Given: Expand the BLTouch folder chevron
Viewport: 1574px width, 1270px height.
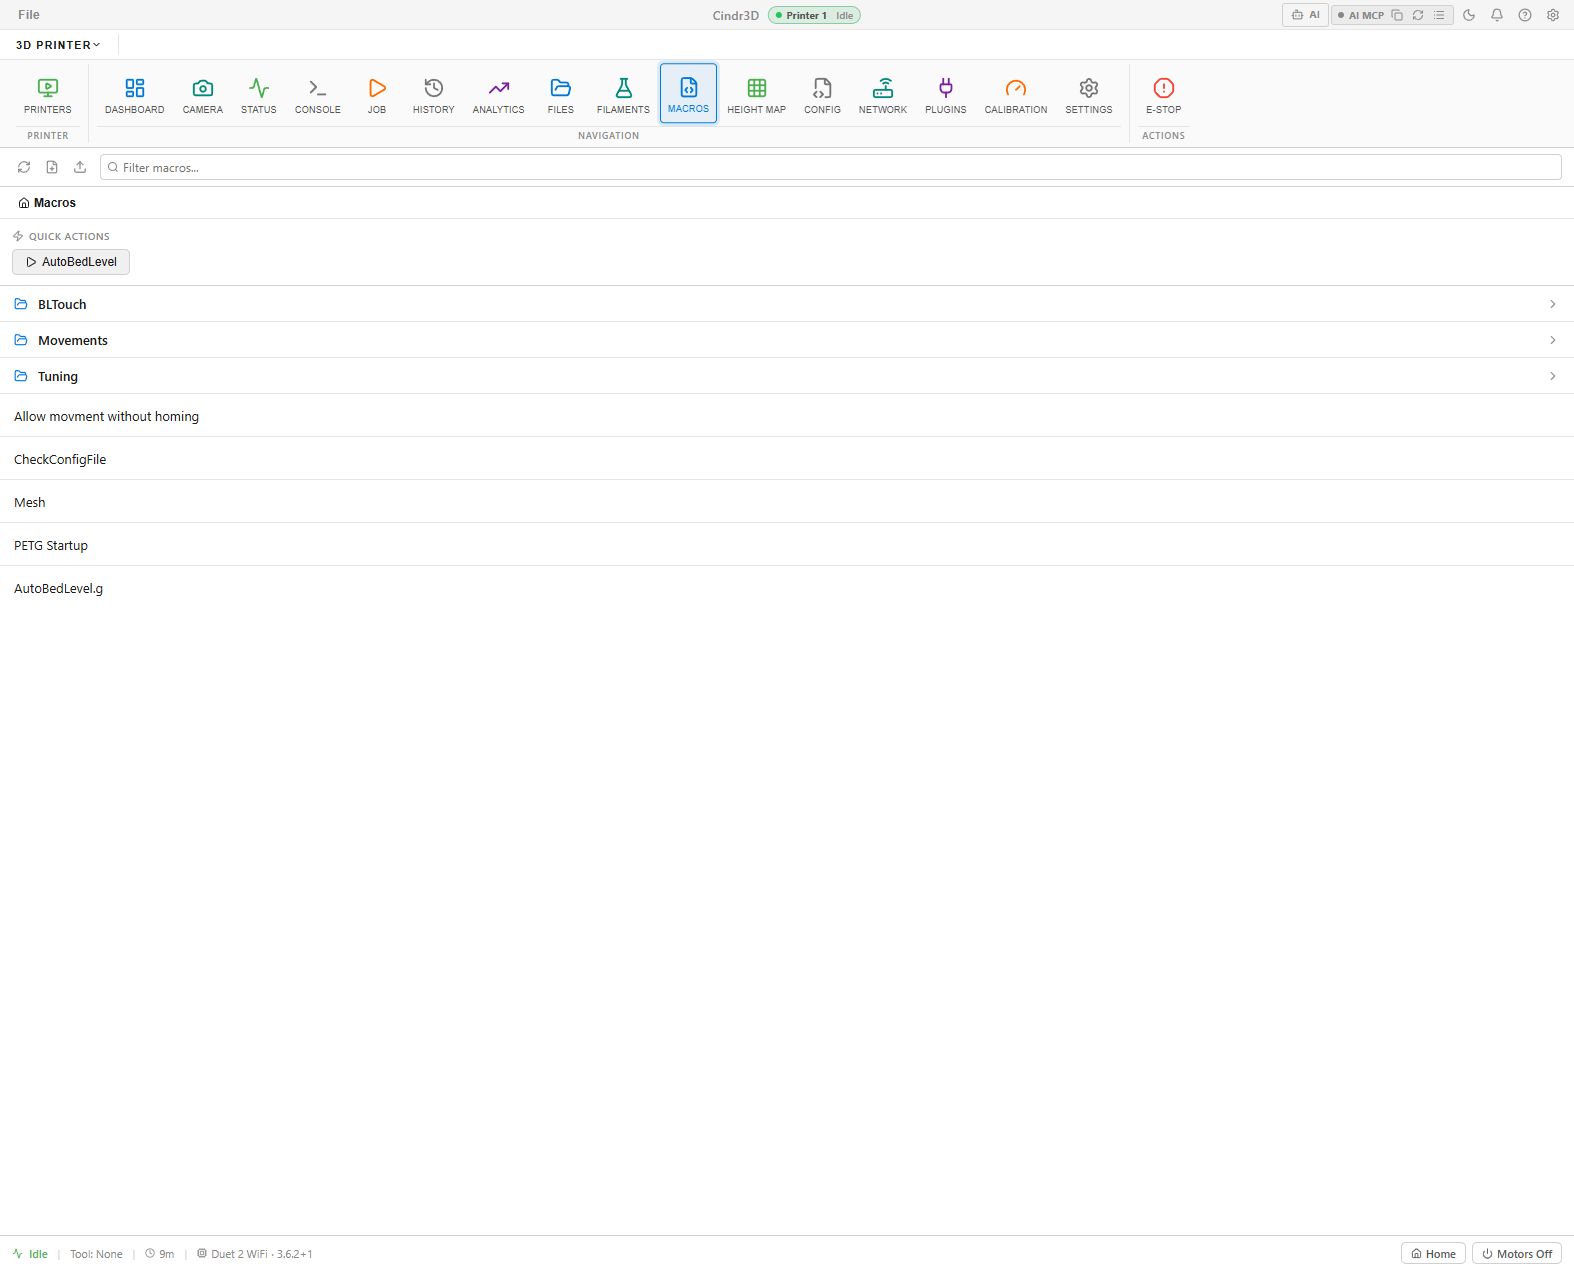Looking at the screenshot, I should (x=1552, y=304).
